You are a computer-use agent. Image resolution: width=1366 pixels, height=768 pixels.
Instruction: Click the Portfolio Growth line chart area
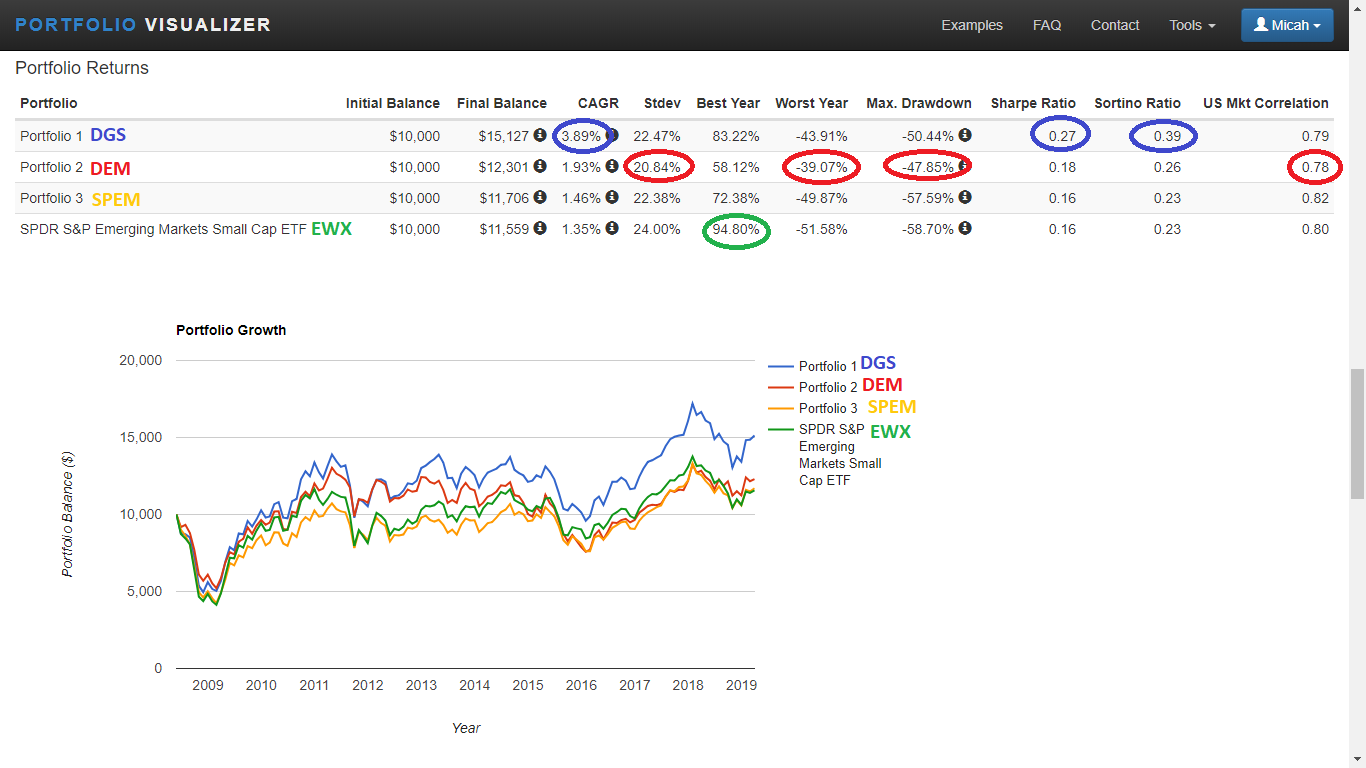(466, 514)
